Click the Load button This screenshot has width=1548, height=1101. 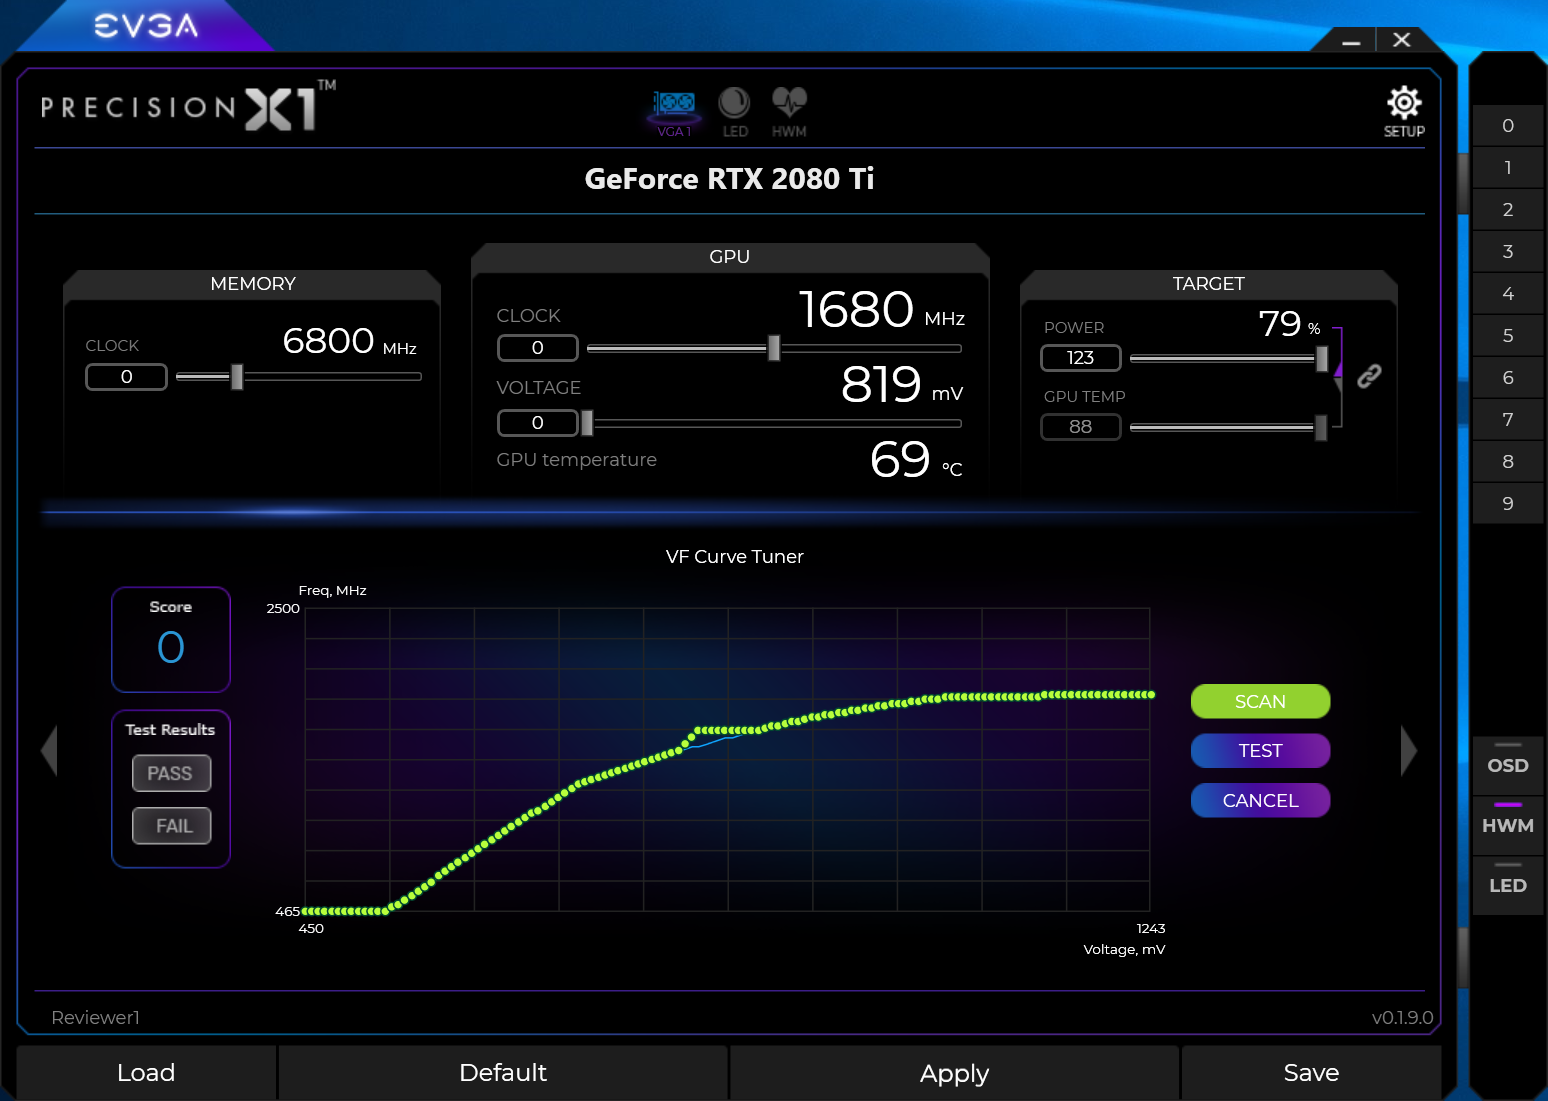pyautogui.click(x=146, y=1073)
